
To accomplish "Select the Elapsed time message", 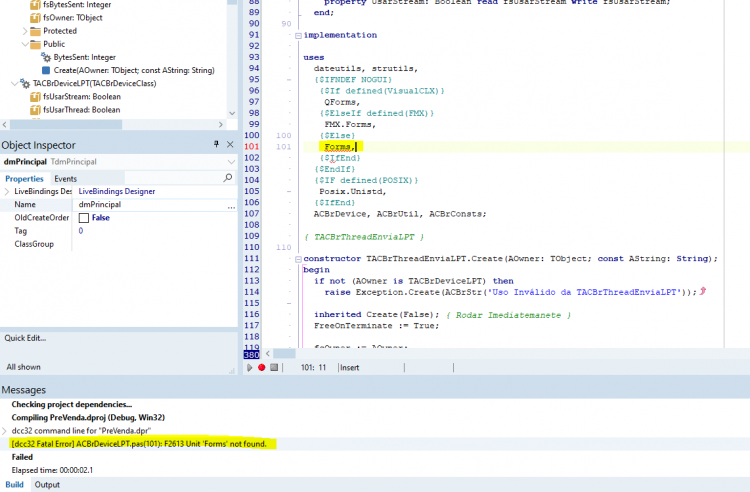I will pos(52,470).
